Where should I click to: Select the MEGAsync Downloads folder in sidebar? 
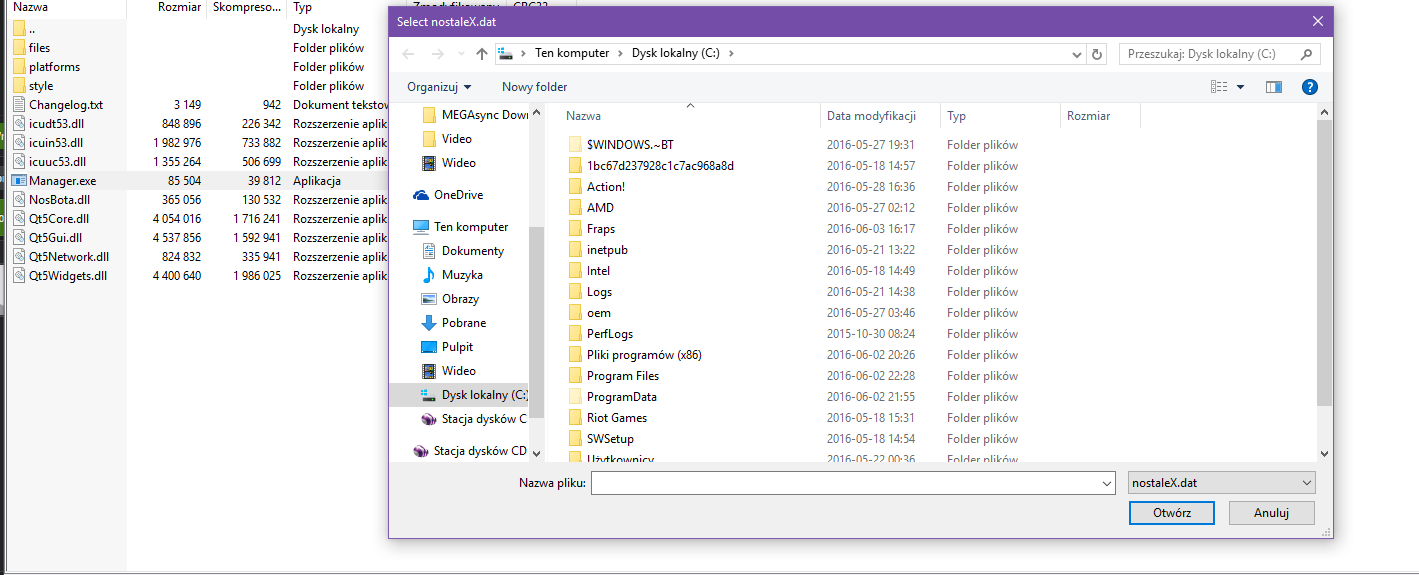474,115
